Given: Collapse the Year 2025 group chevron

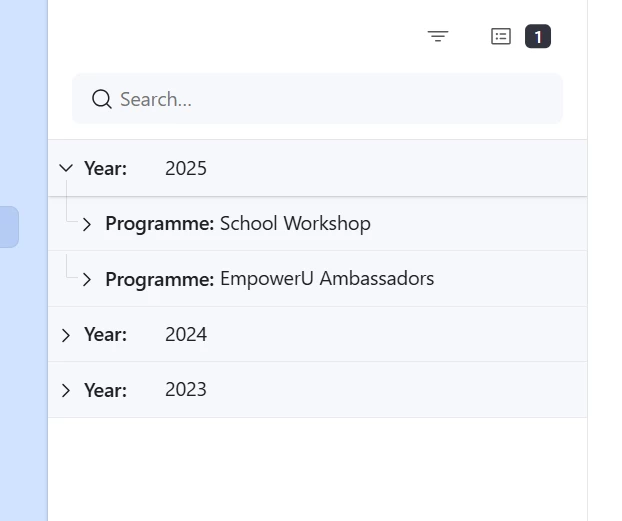Looking at the screenshot, I should (x=66, y=168).
